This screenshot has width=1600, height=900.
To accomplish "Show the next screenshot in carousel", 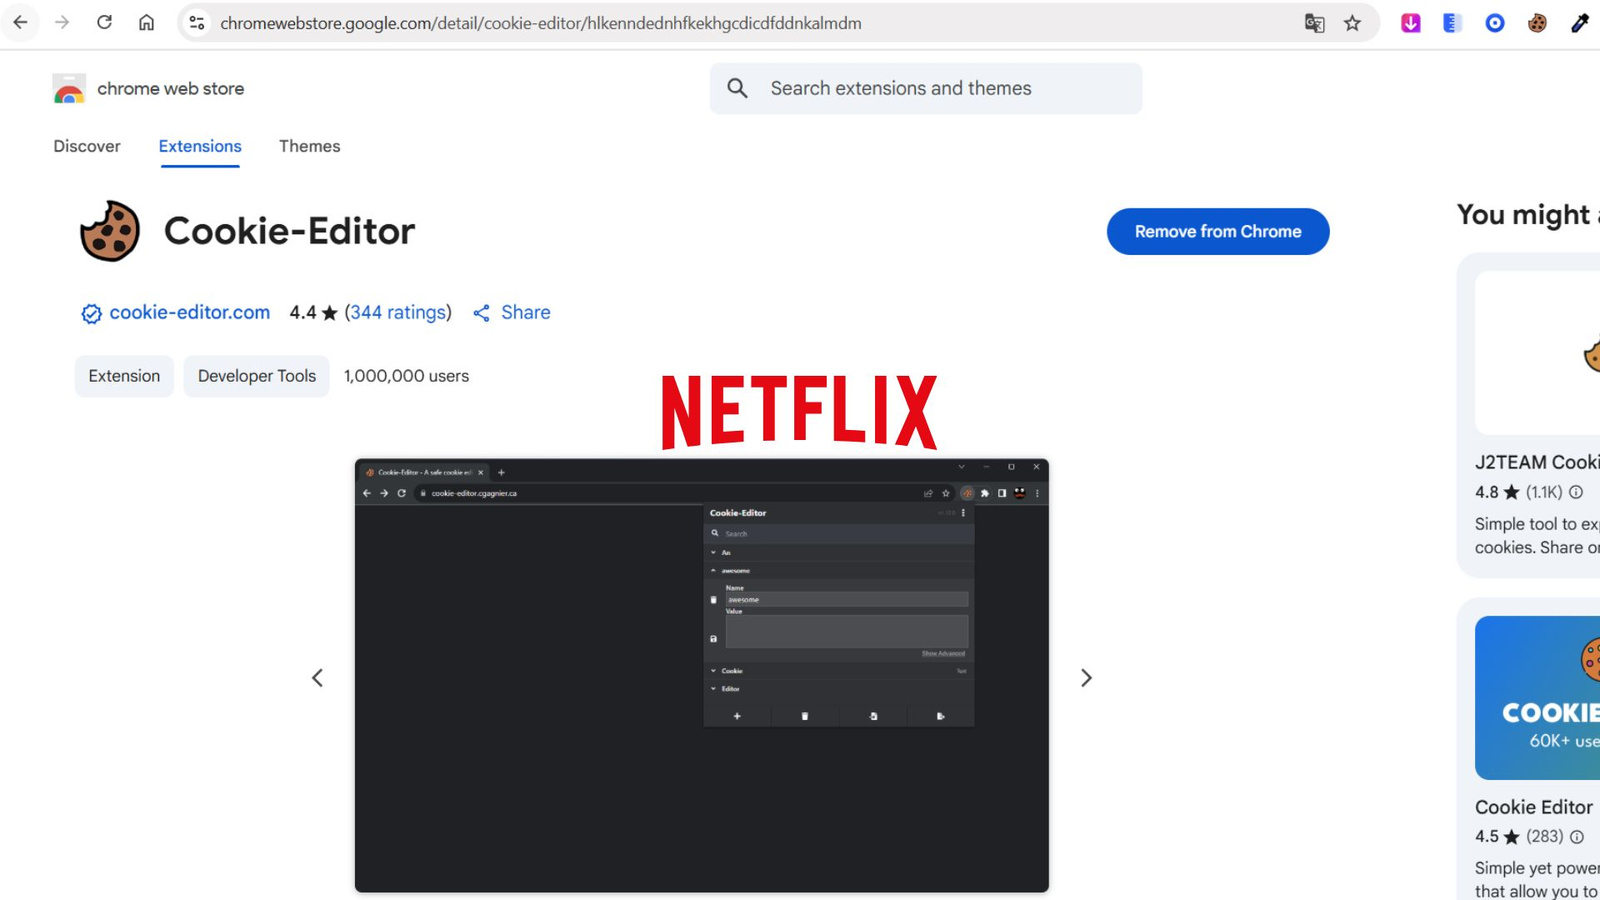I will click(1086, 678).
